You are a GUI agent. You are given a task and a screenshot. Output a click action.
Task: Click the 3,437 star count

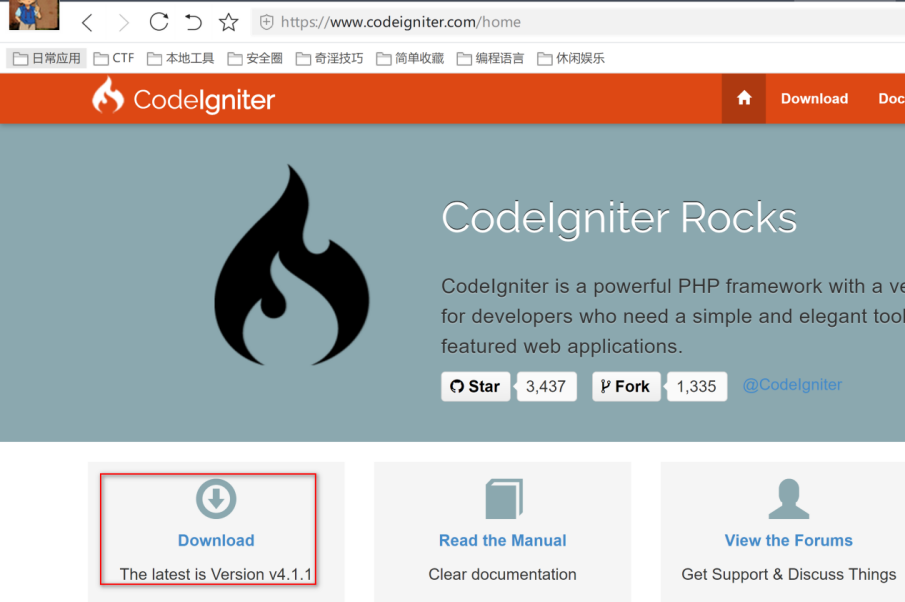(546, 386)
